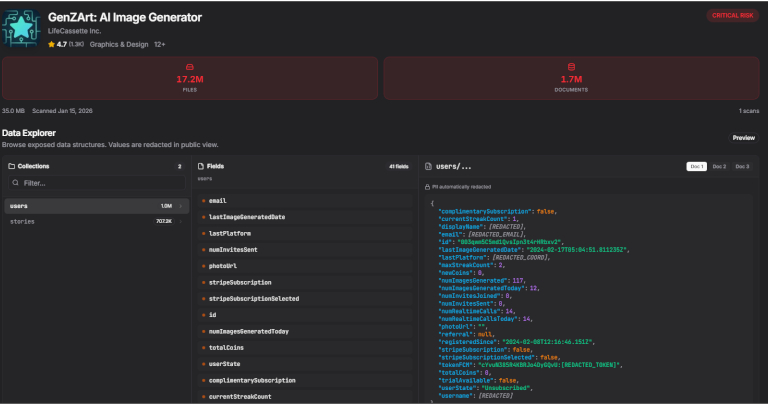Image resolution: width=768 pixels, height=405 pixels.
Task: Click the GenZArt app logo icon
Action: click(21, 28)
